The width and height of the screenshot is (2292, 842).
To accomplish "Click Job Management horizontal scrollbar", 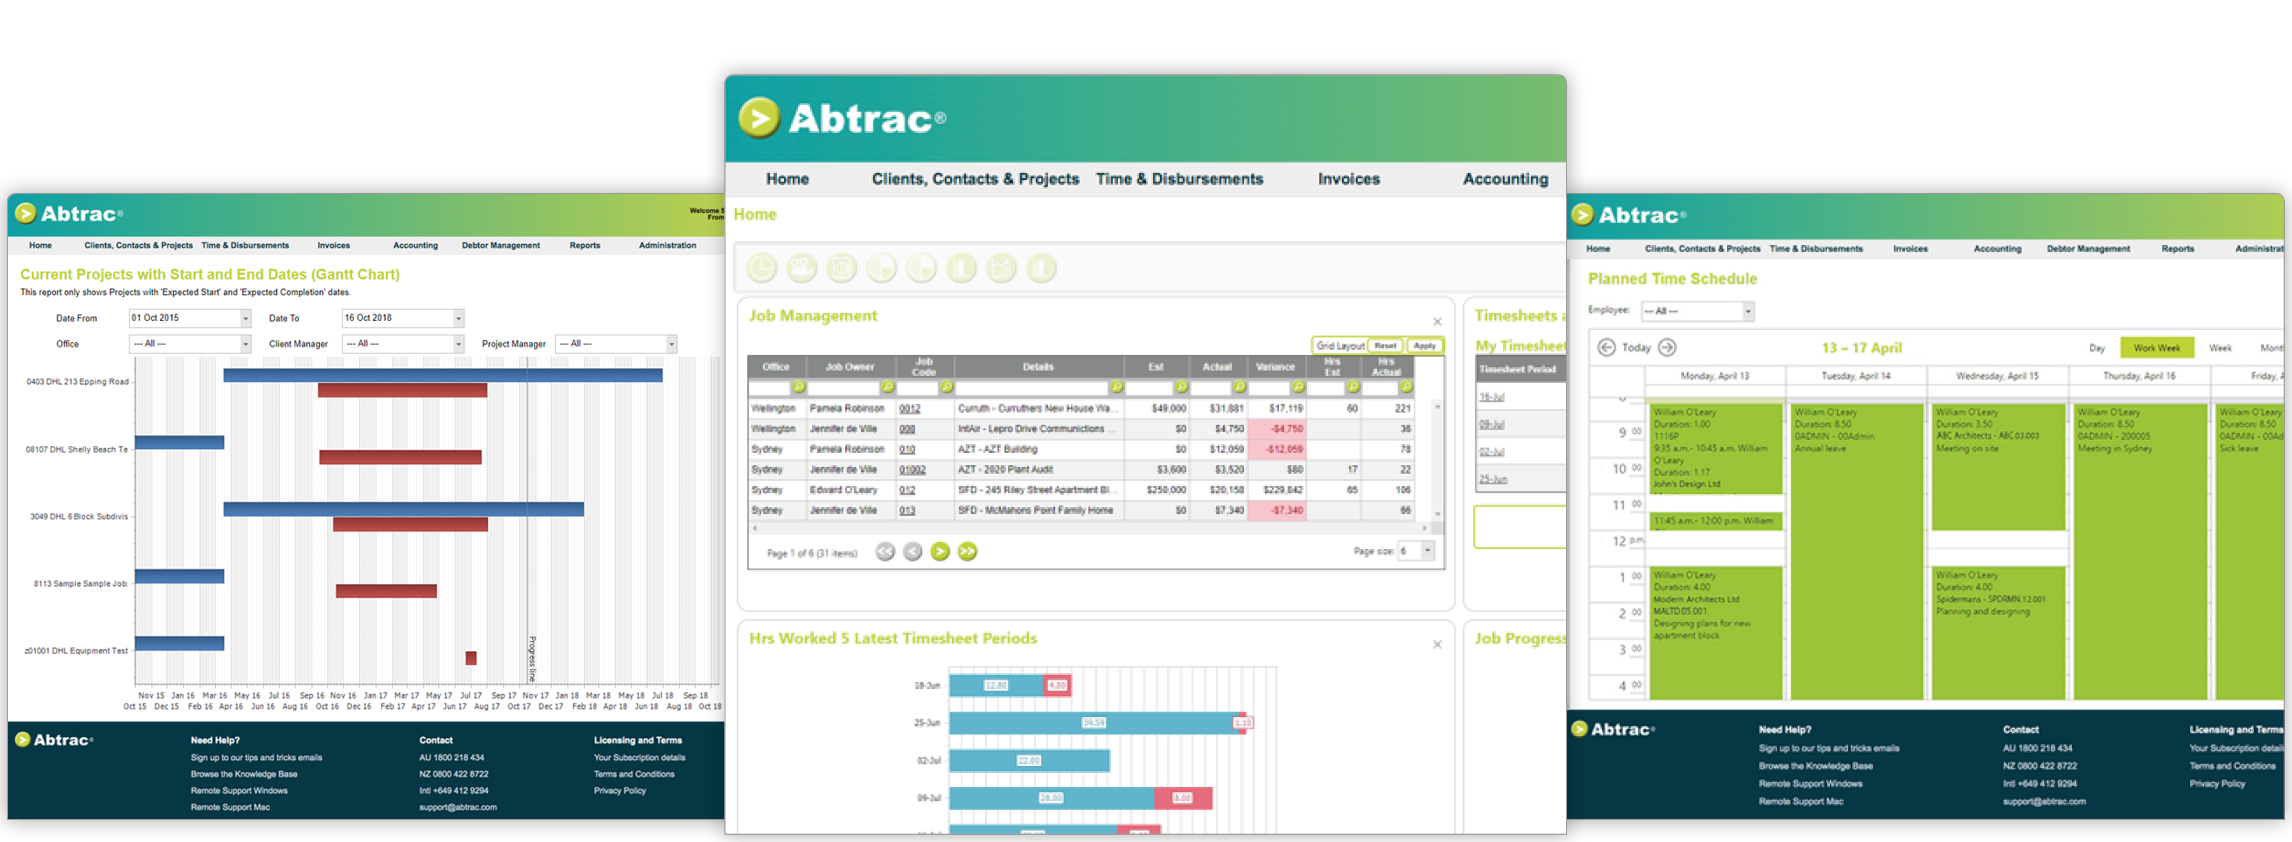I will coord(1090,528).
